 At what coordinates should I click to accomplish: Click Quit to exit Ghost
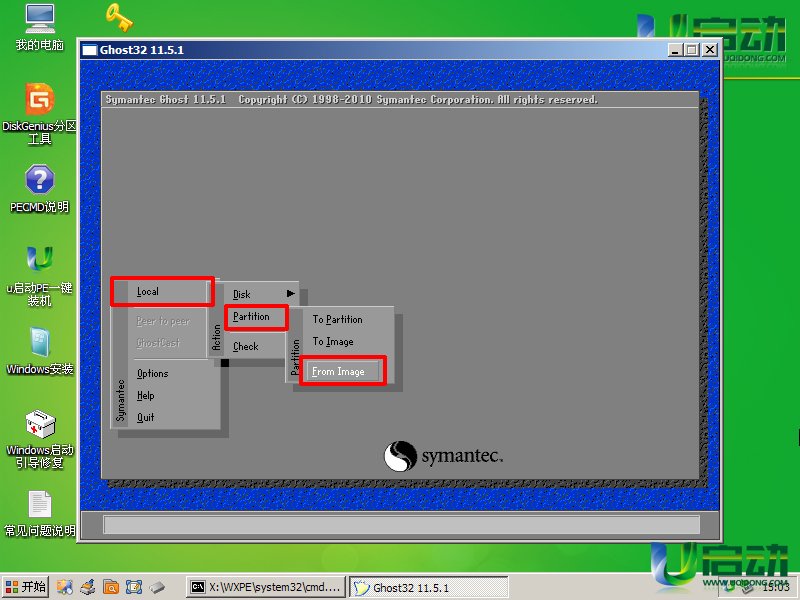pos(146,418)
